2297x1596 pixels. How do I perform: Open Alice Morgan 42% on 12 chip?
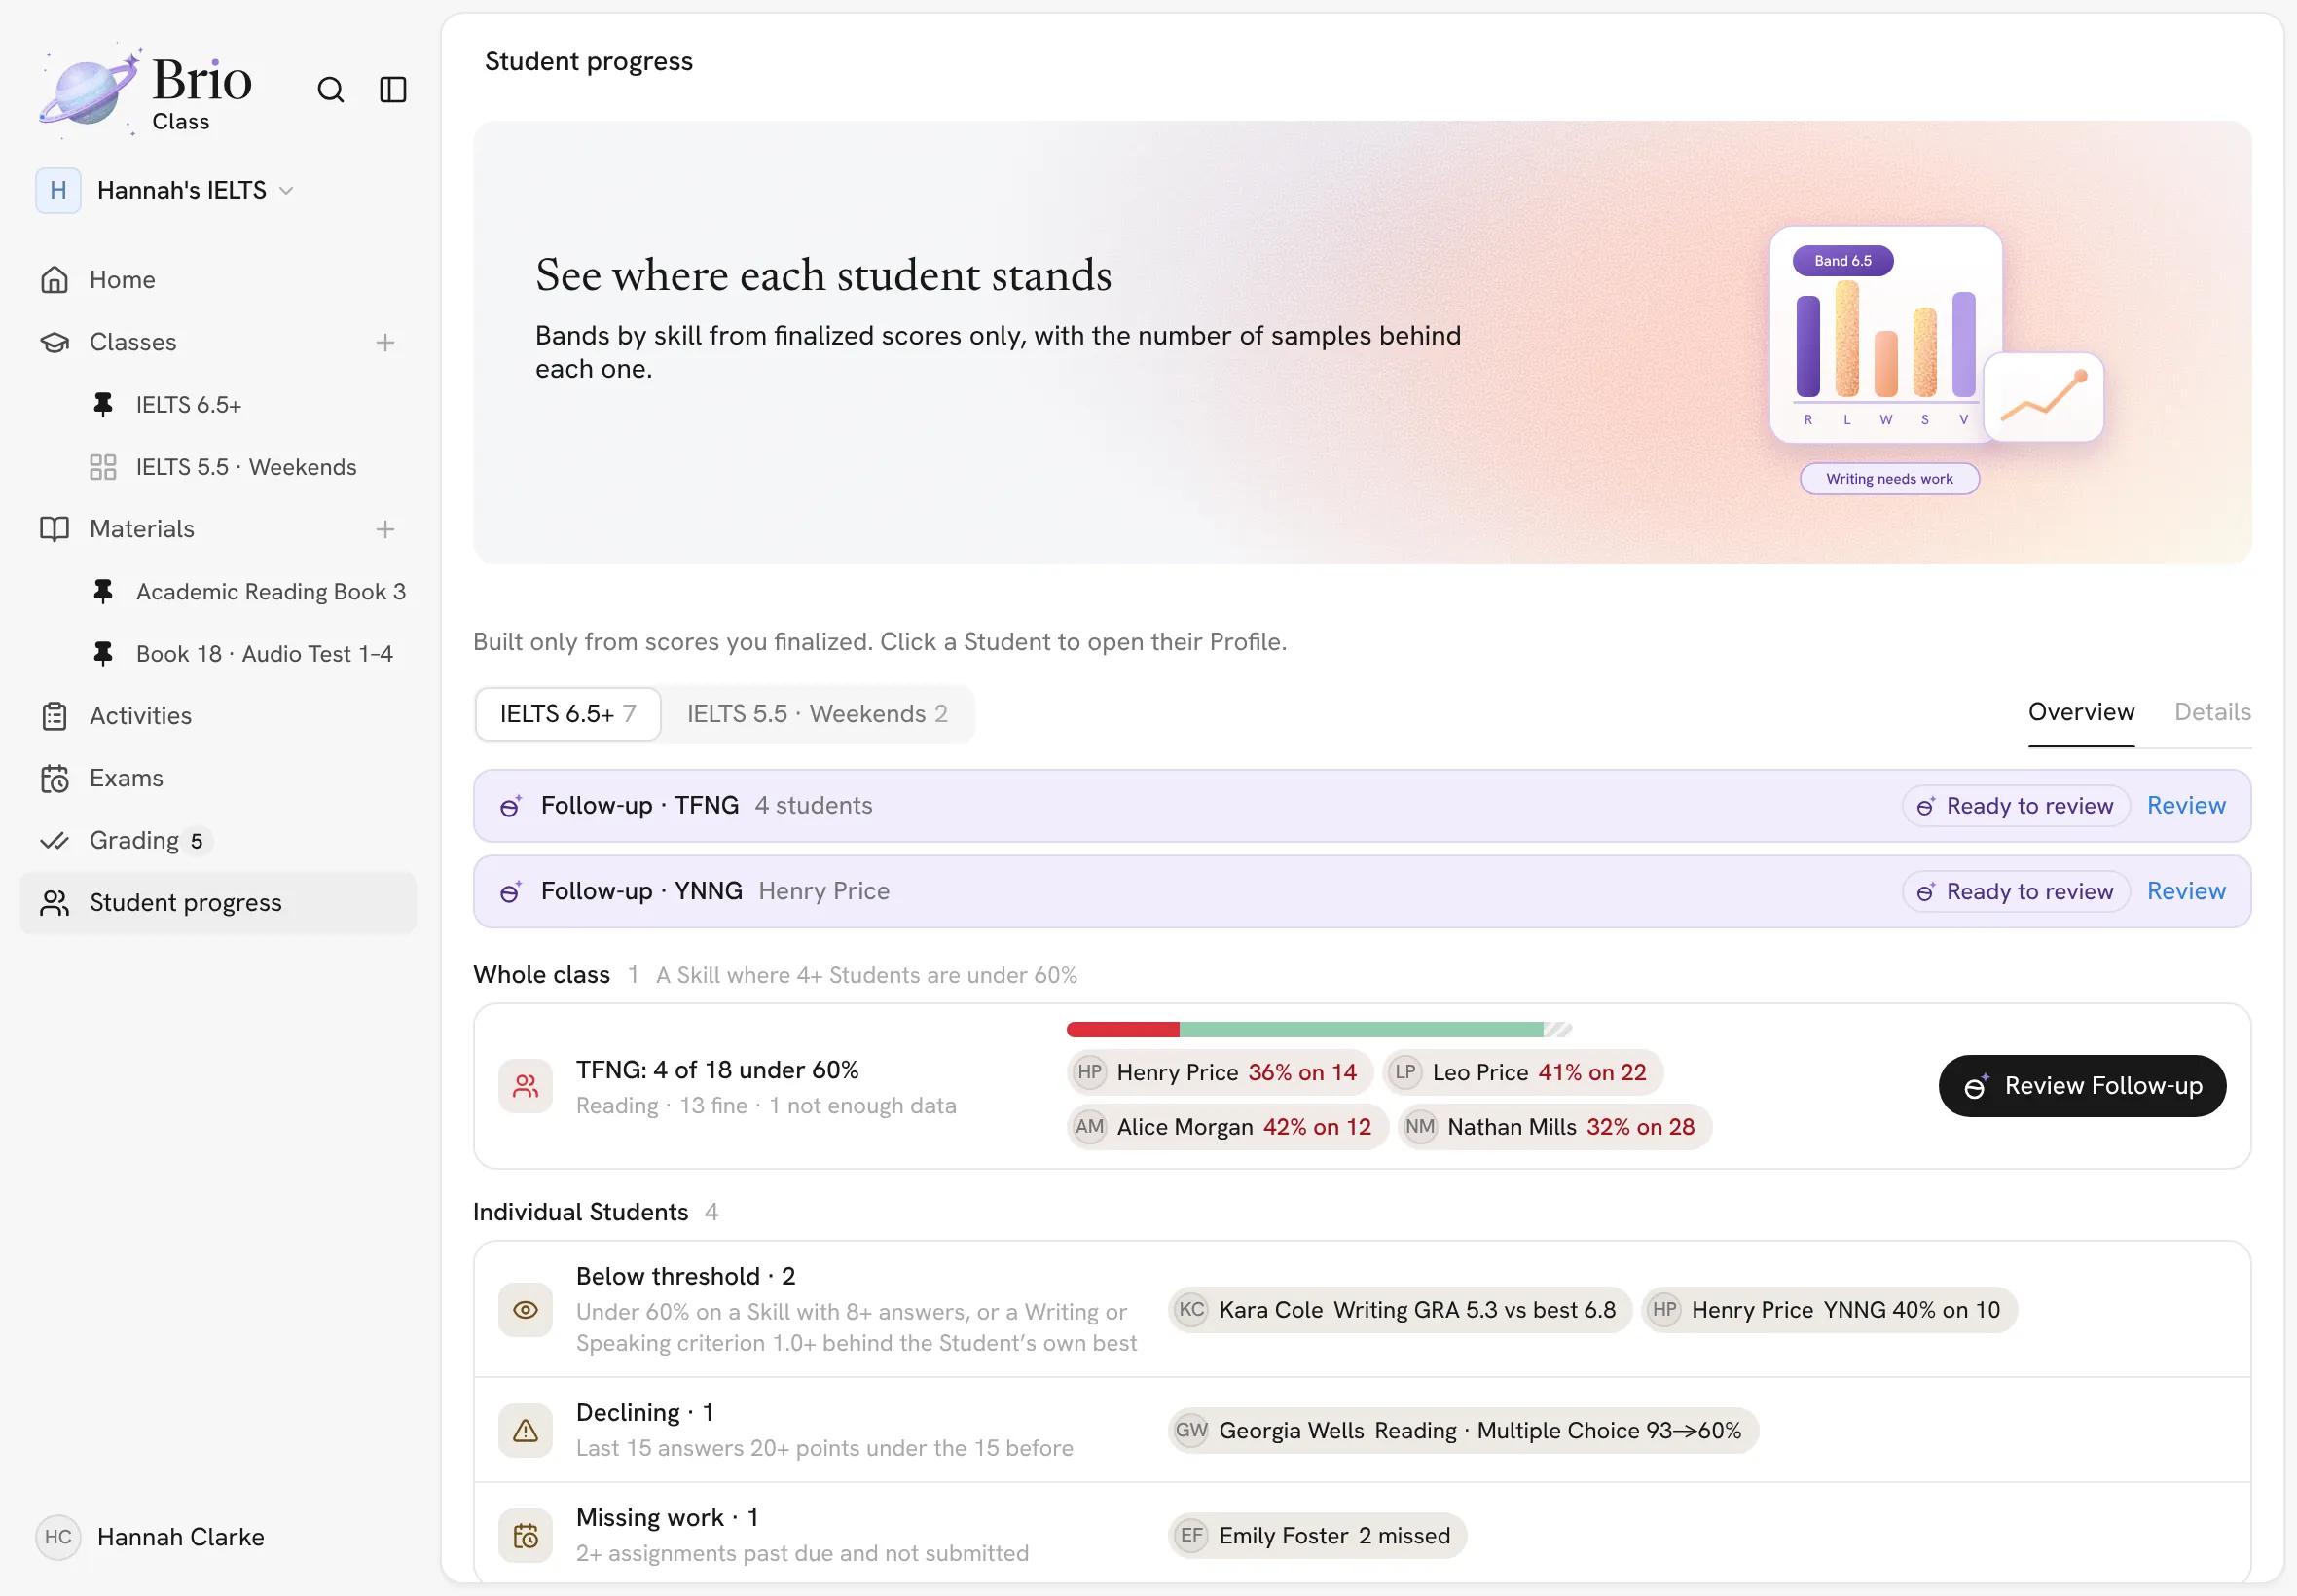click(x=1227, y=1128)
